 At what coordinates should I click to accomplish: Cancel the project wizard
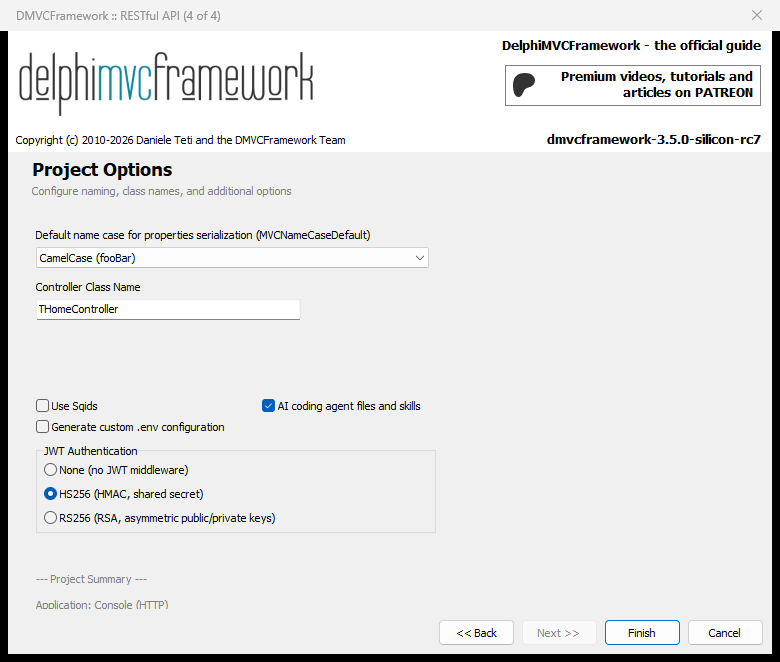725,633
